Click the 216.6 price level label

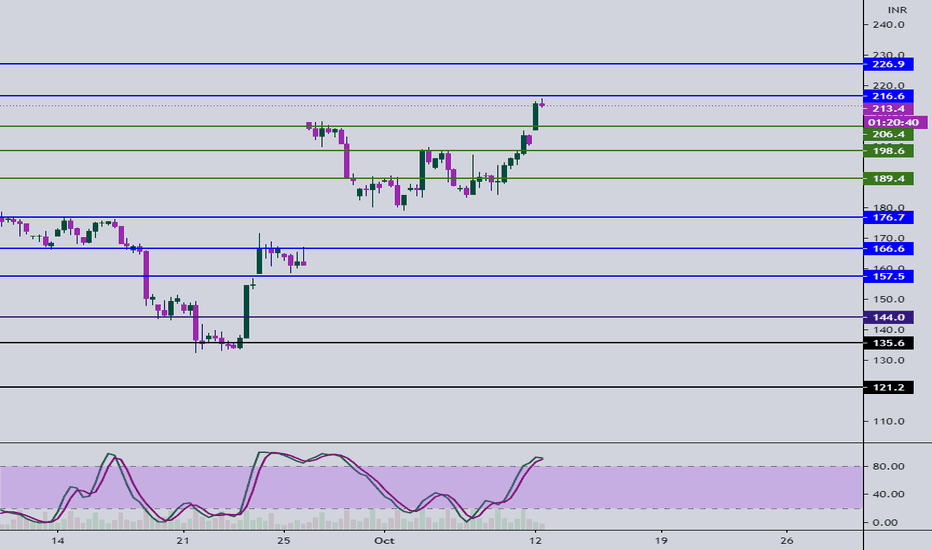click(x=888, y=96)
